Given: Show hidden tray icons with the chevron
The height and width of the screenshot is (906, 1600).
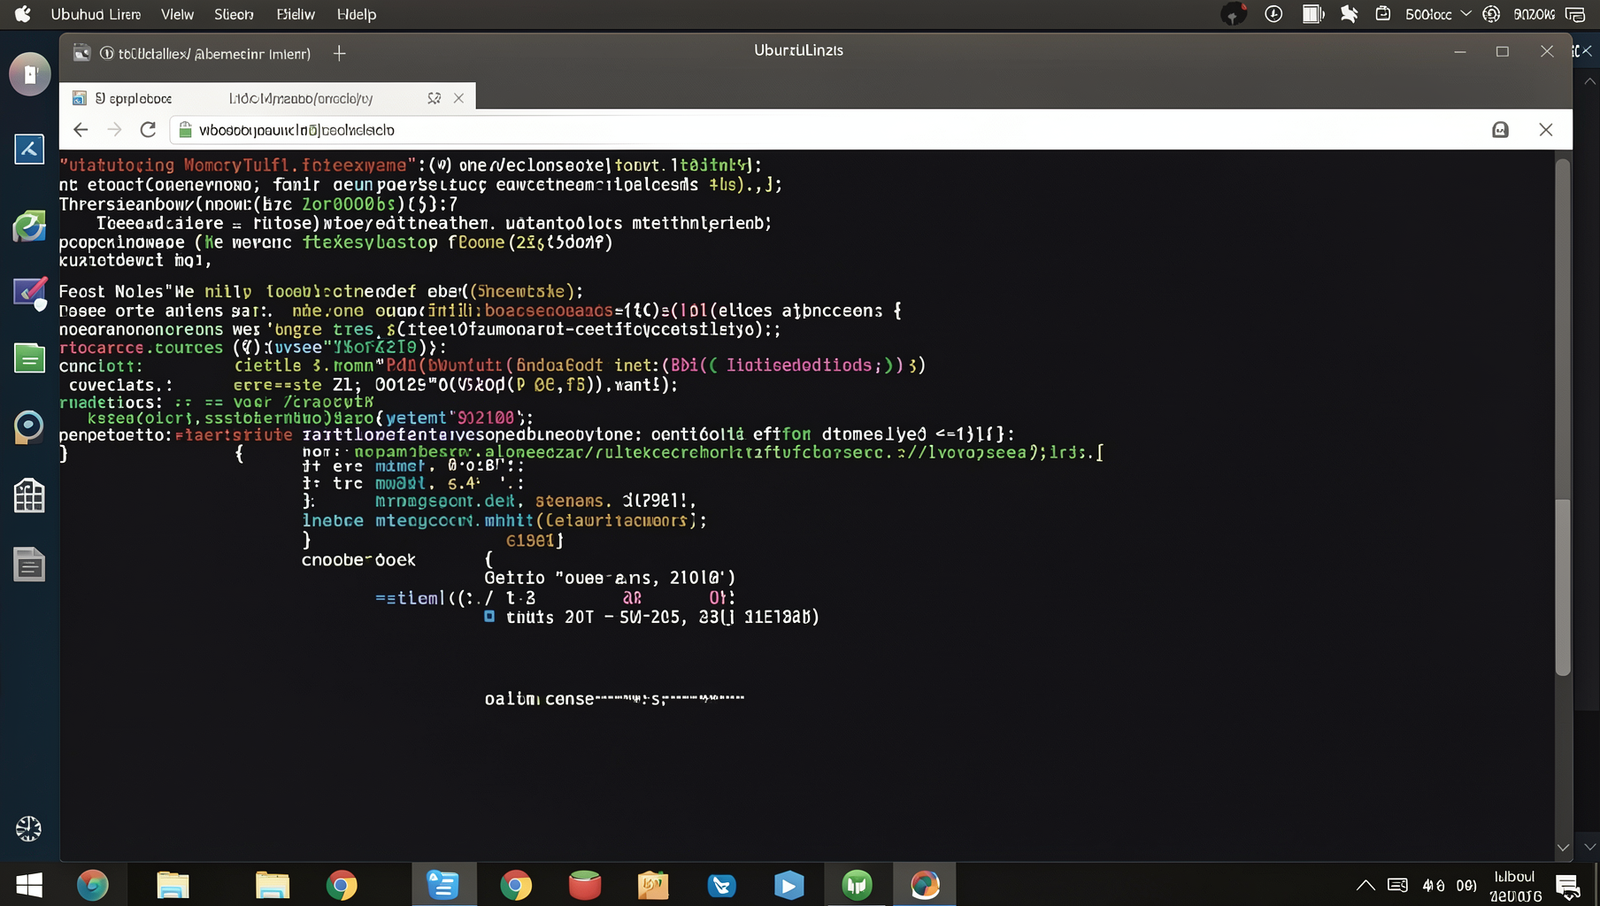Looking at the screenshot, I should pos(1365,885).
